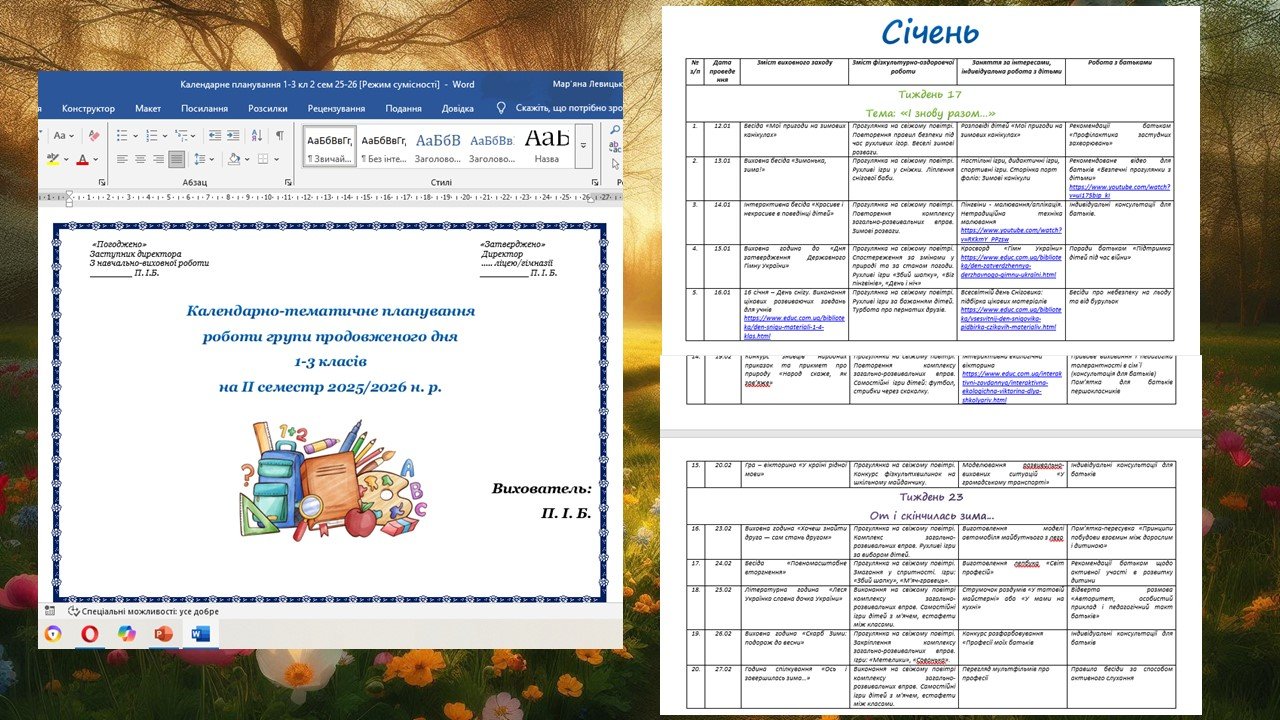Open the Макет ribbon tab
1280x720 pixels.
[148, 108]
